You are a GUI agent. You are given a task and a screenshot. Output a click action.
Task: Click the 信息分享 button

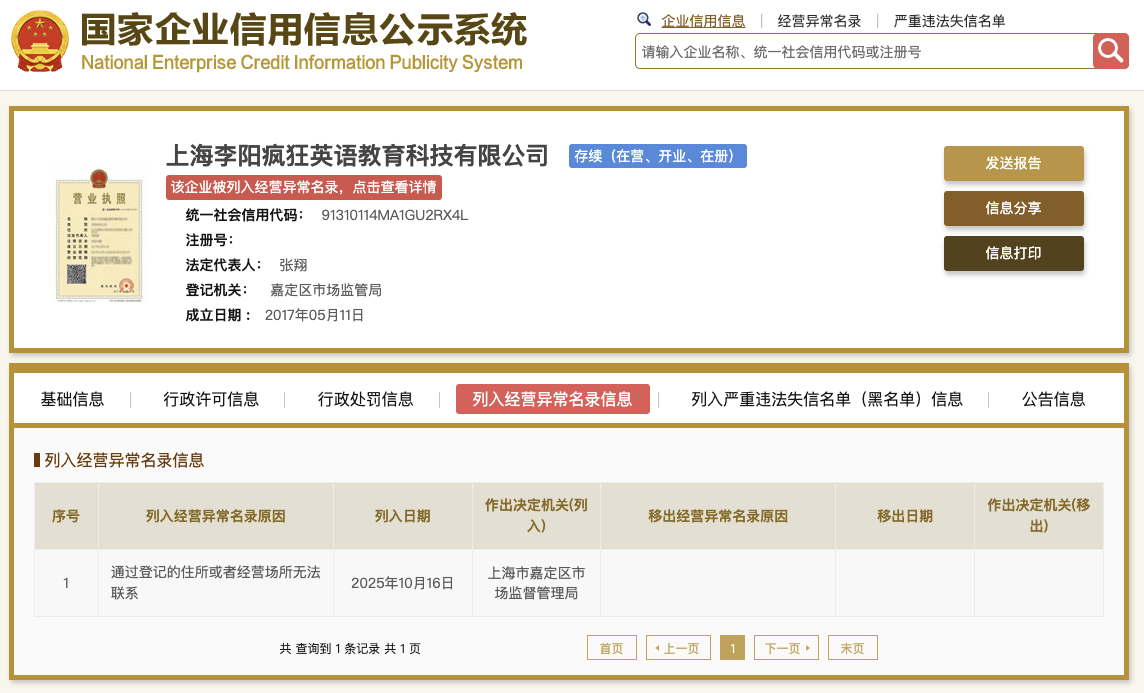point(1013,209)
